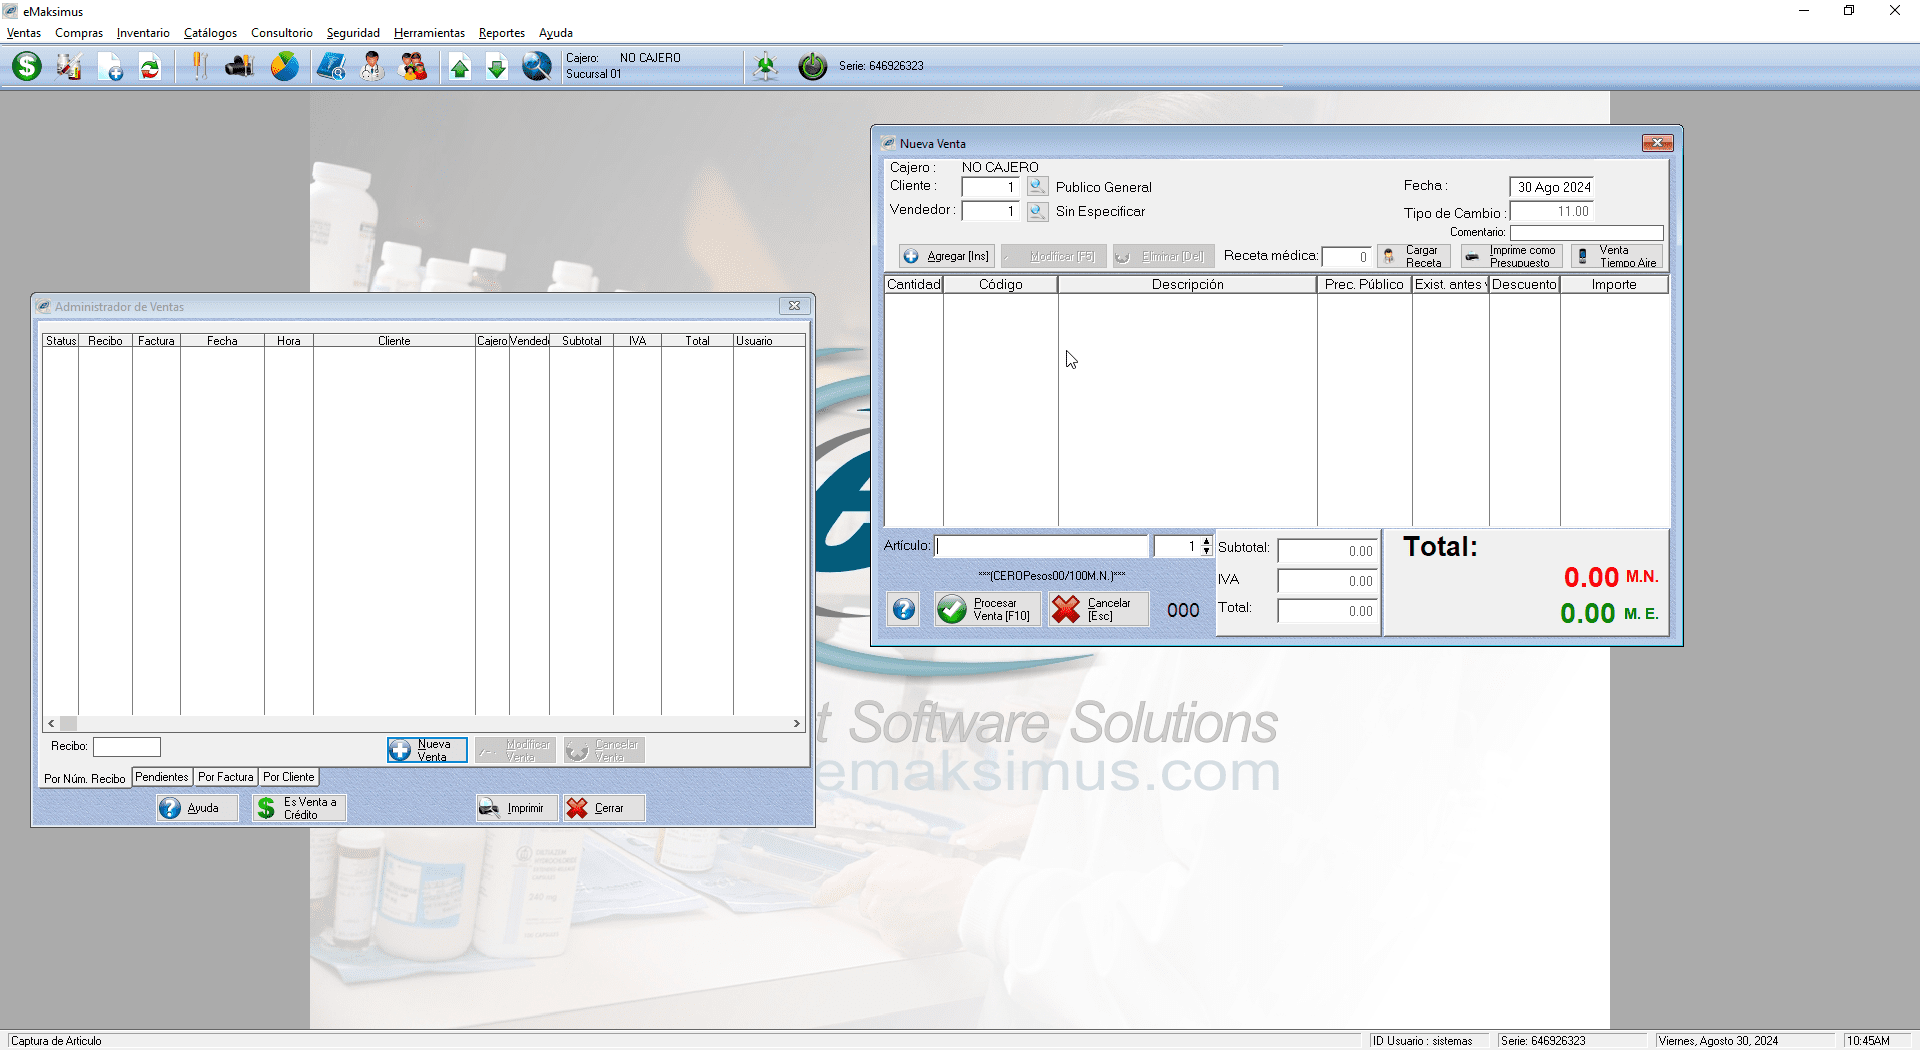Click the search icon next to Cliente field

coord(1038,187)
